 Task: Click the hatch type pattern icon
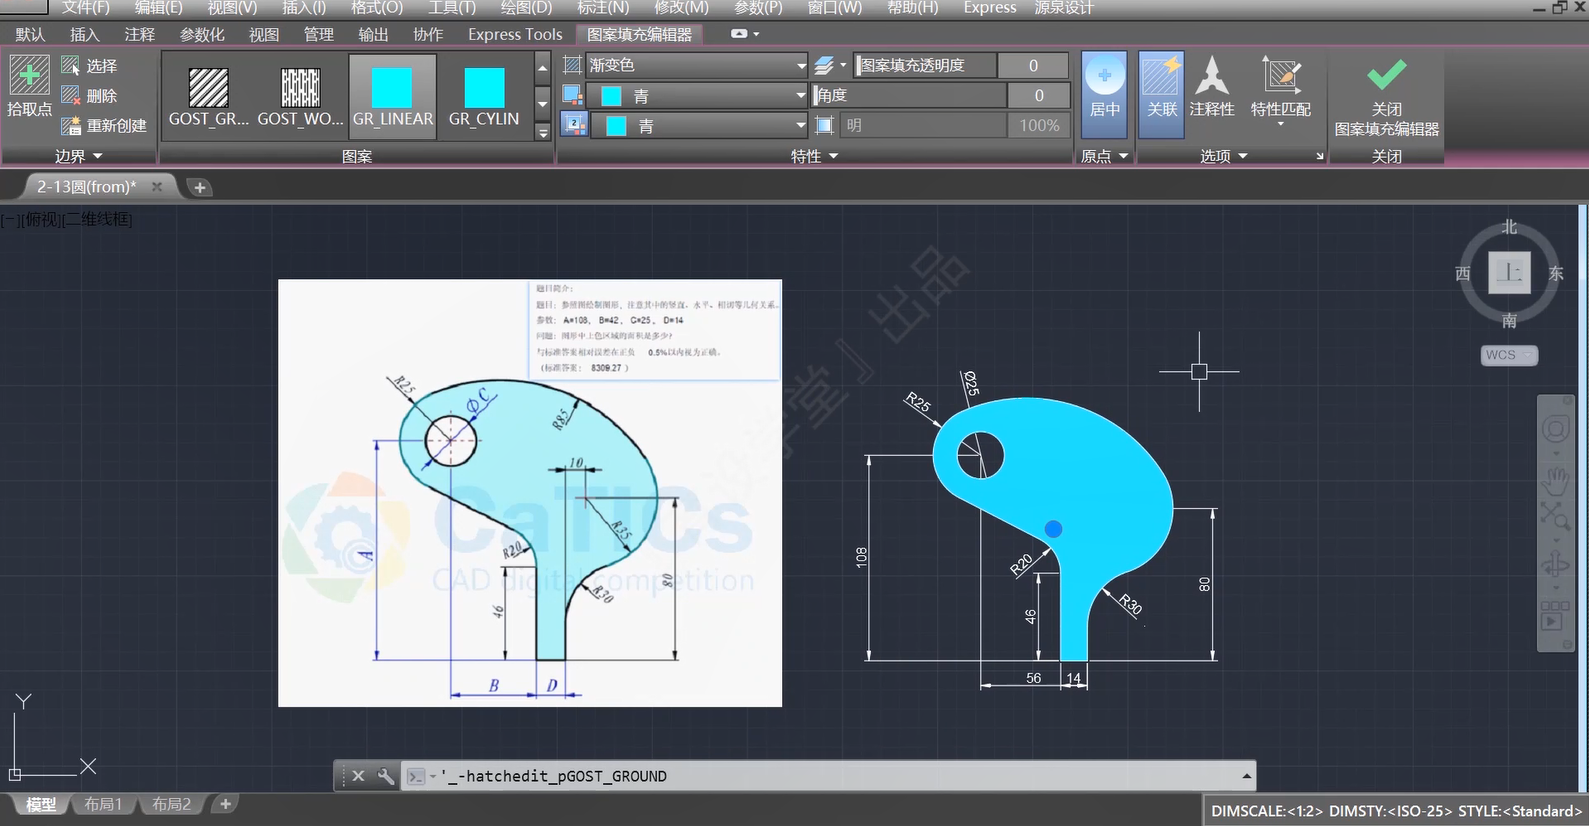tap(572, 66)
